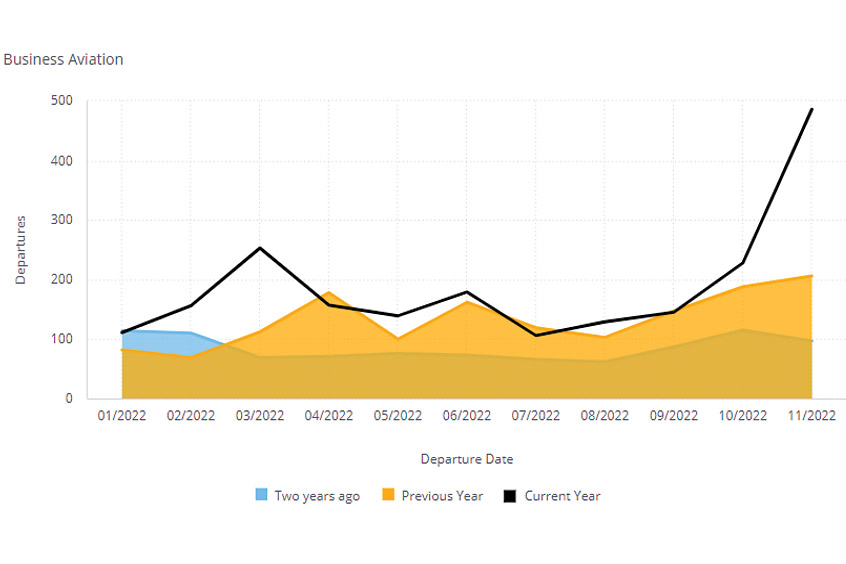
Task: Click the 01/2022 x-axis label
Action: 122,416
